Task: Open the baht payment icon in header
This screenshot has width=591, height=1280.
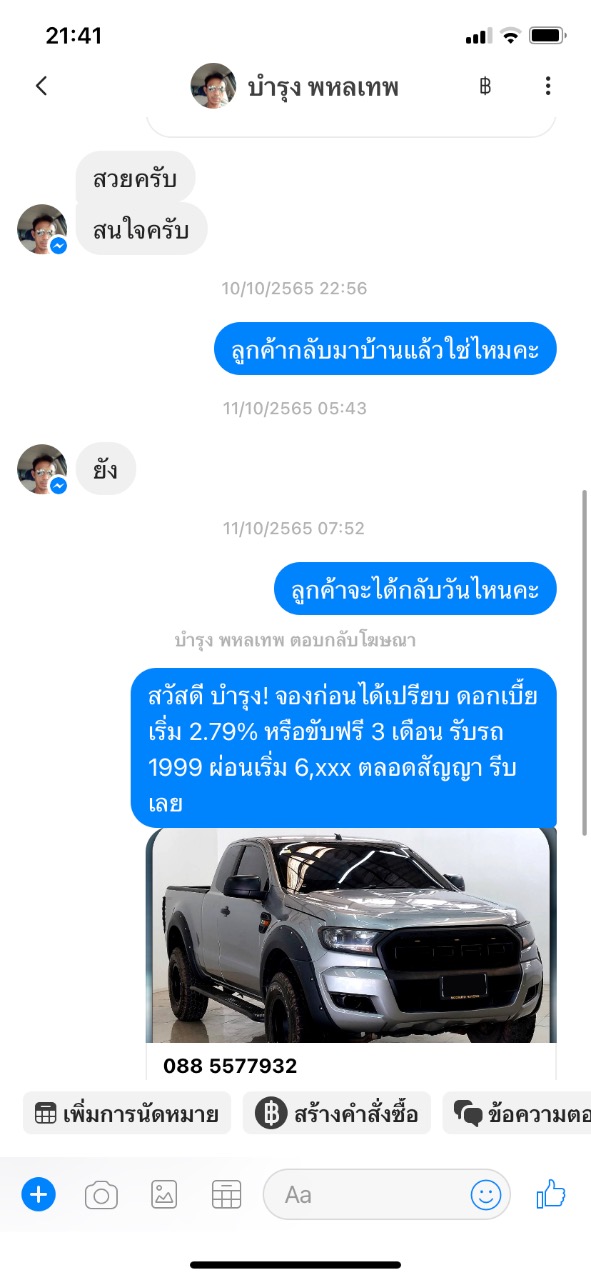Action: click(485, 86)
